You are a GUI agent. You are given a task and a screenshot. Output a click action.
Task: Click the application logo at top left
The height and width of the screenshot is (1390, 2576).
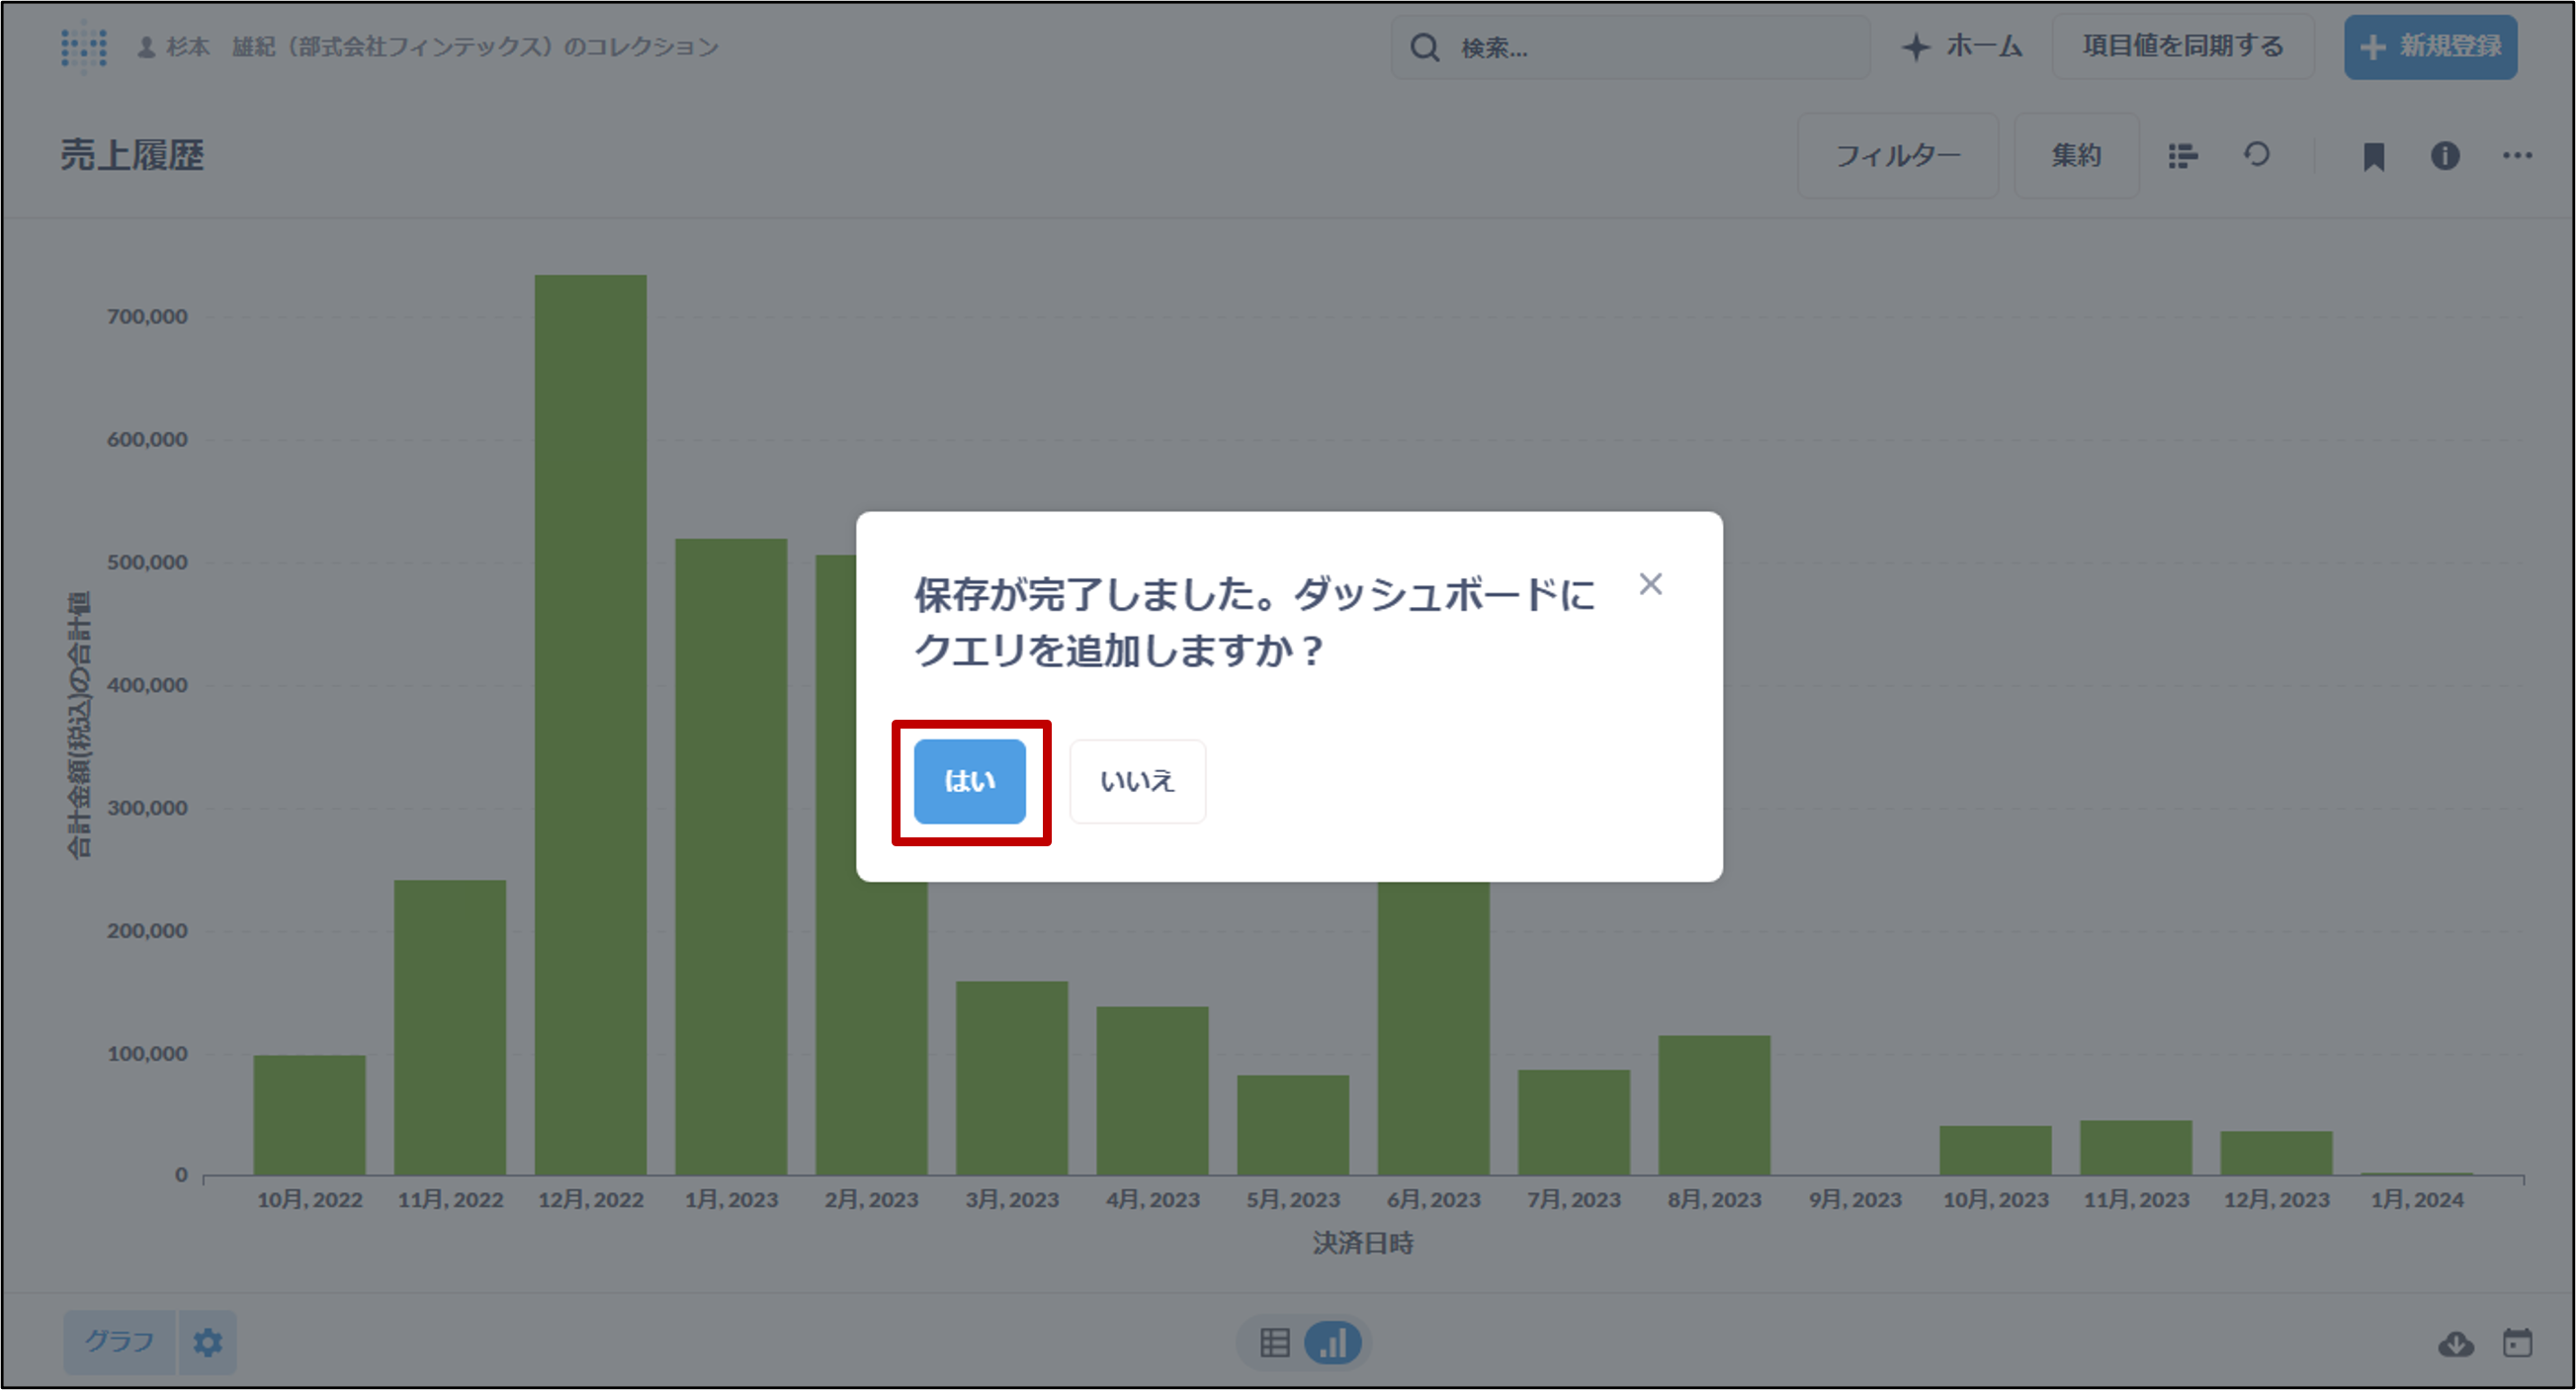(83, 47)
